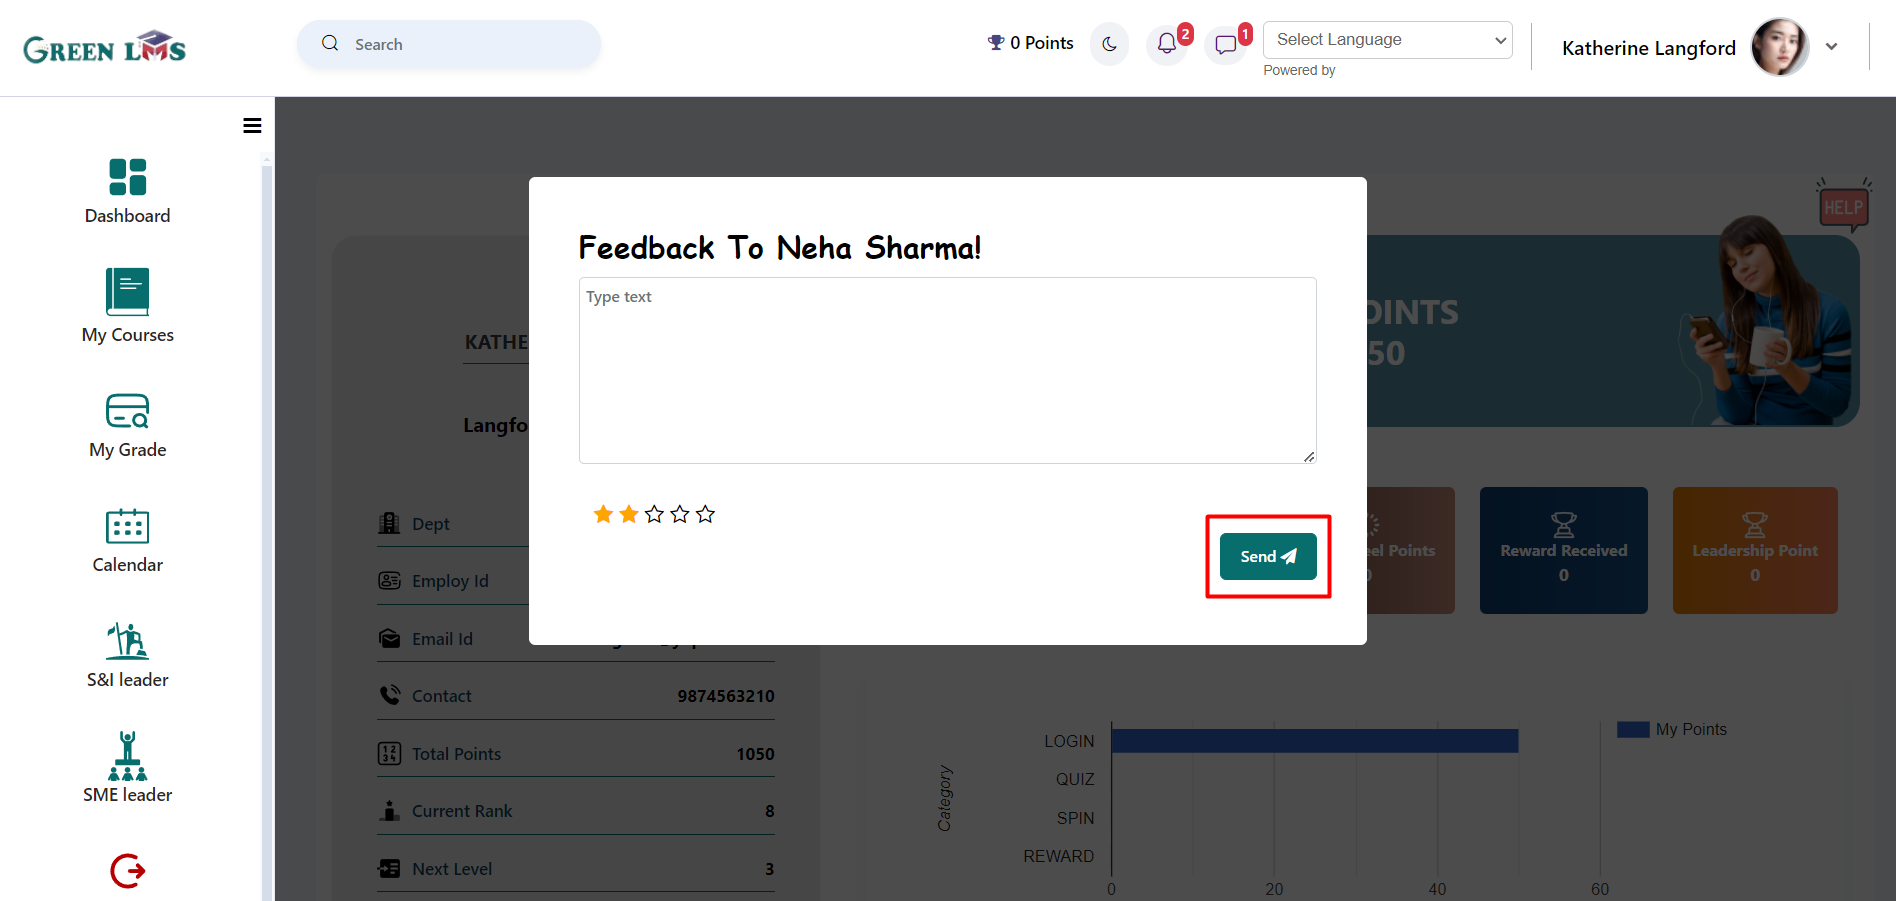This screenshot has height=901, width=1896.
Task: Click the LOGIN bar in the chart
Action: (1315, 741)
